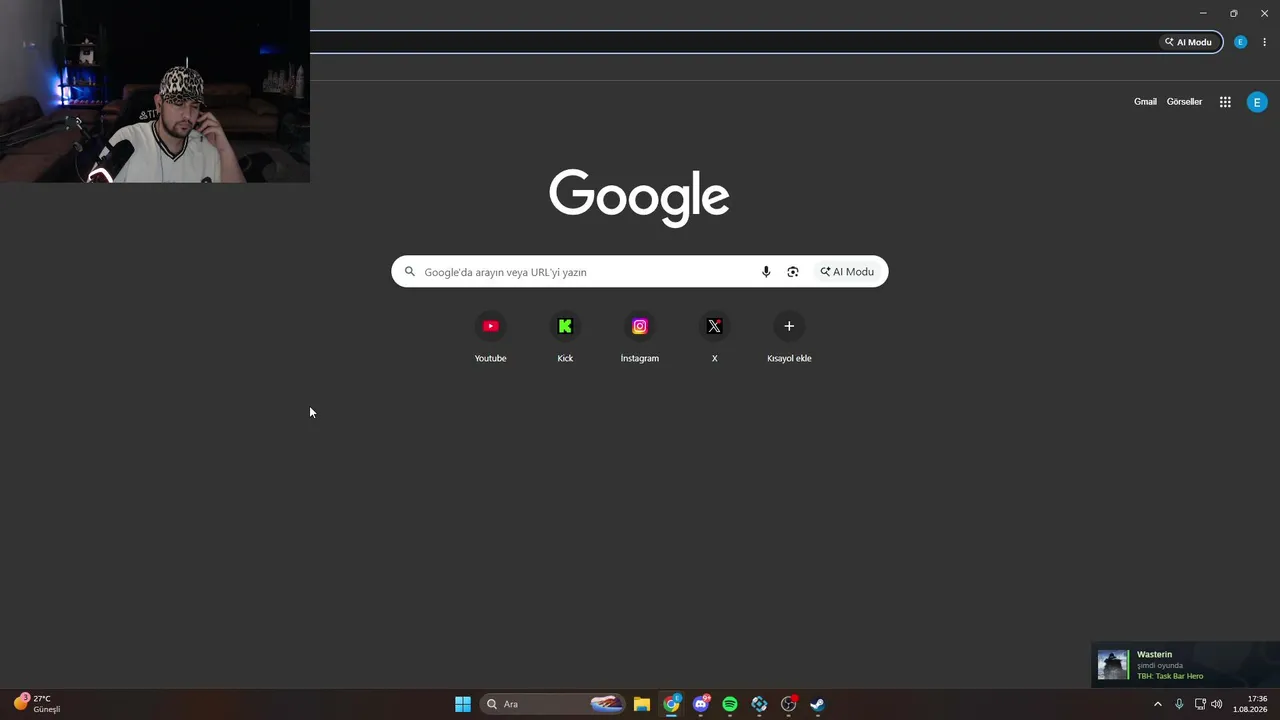Screen dimensions: 1280x720
Task: Open the volume control in system tray
Action: point(1217,704)
